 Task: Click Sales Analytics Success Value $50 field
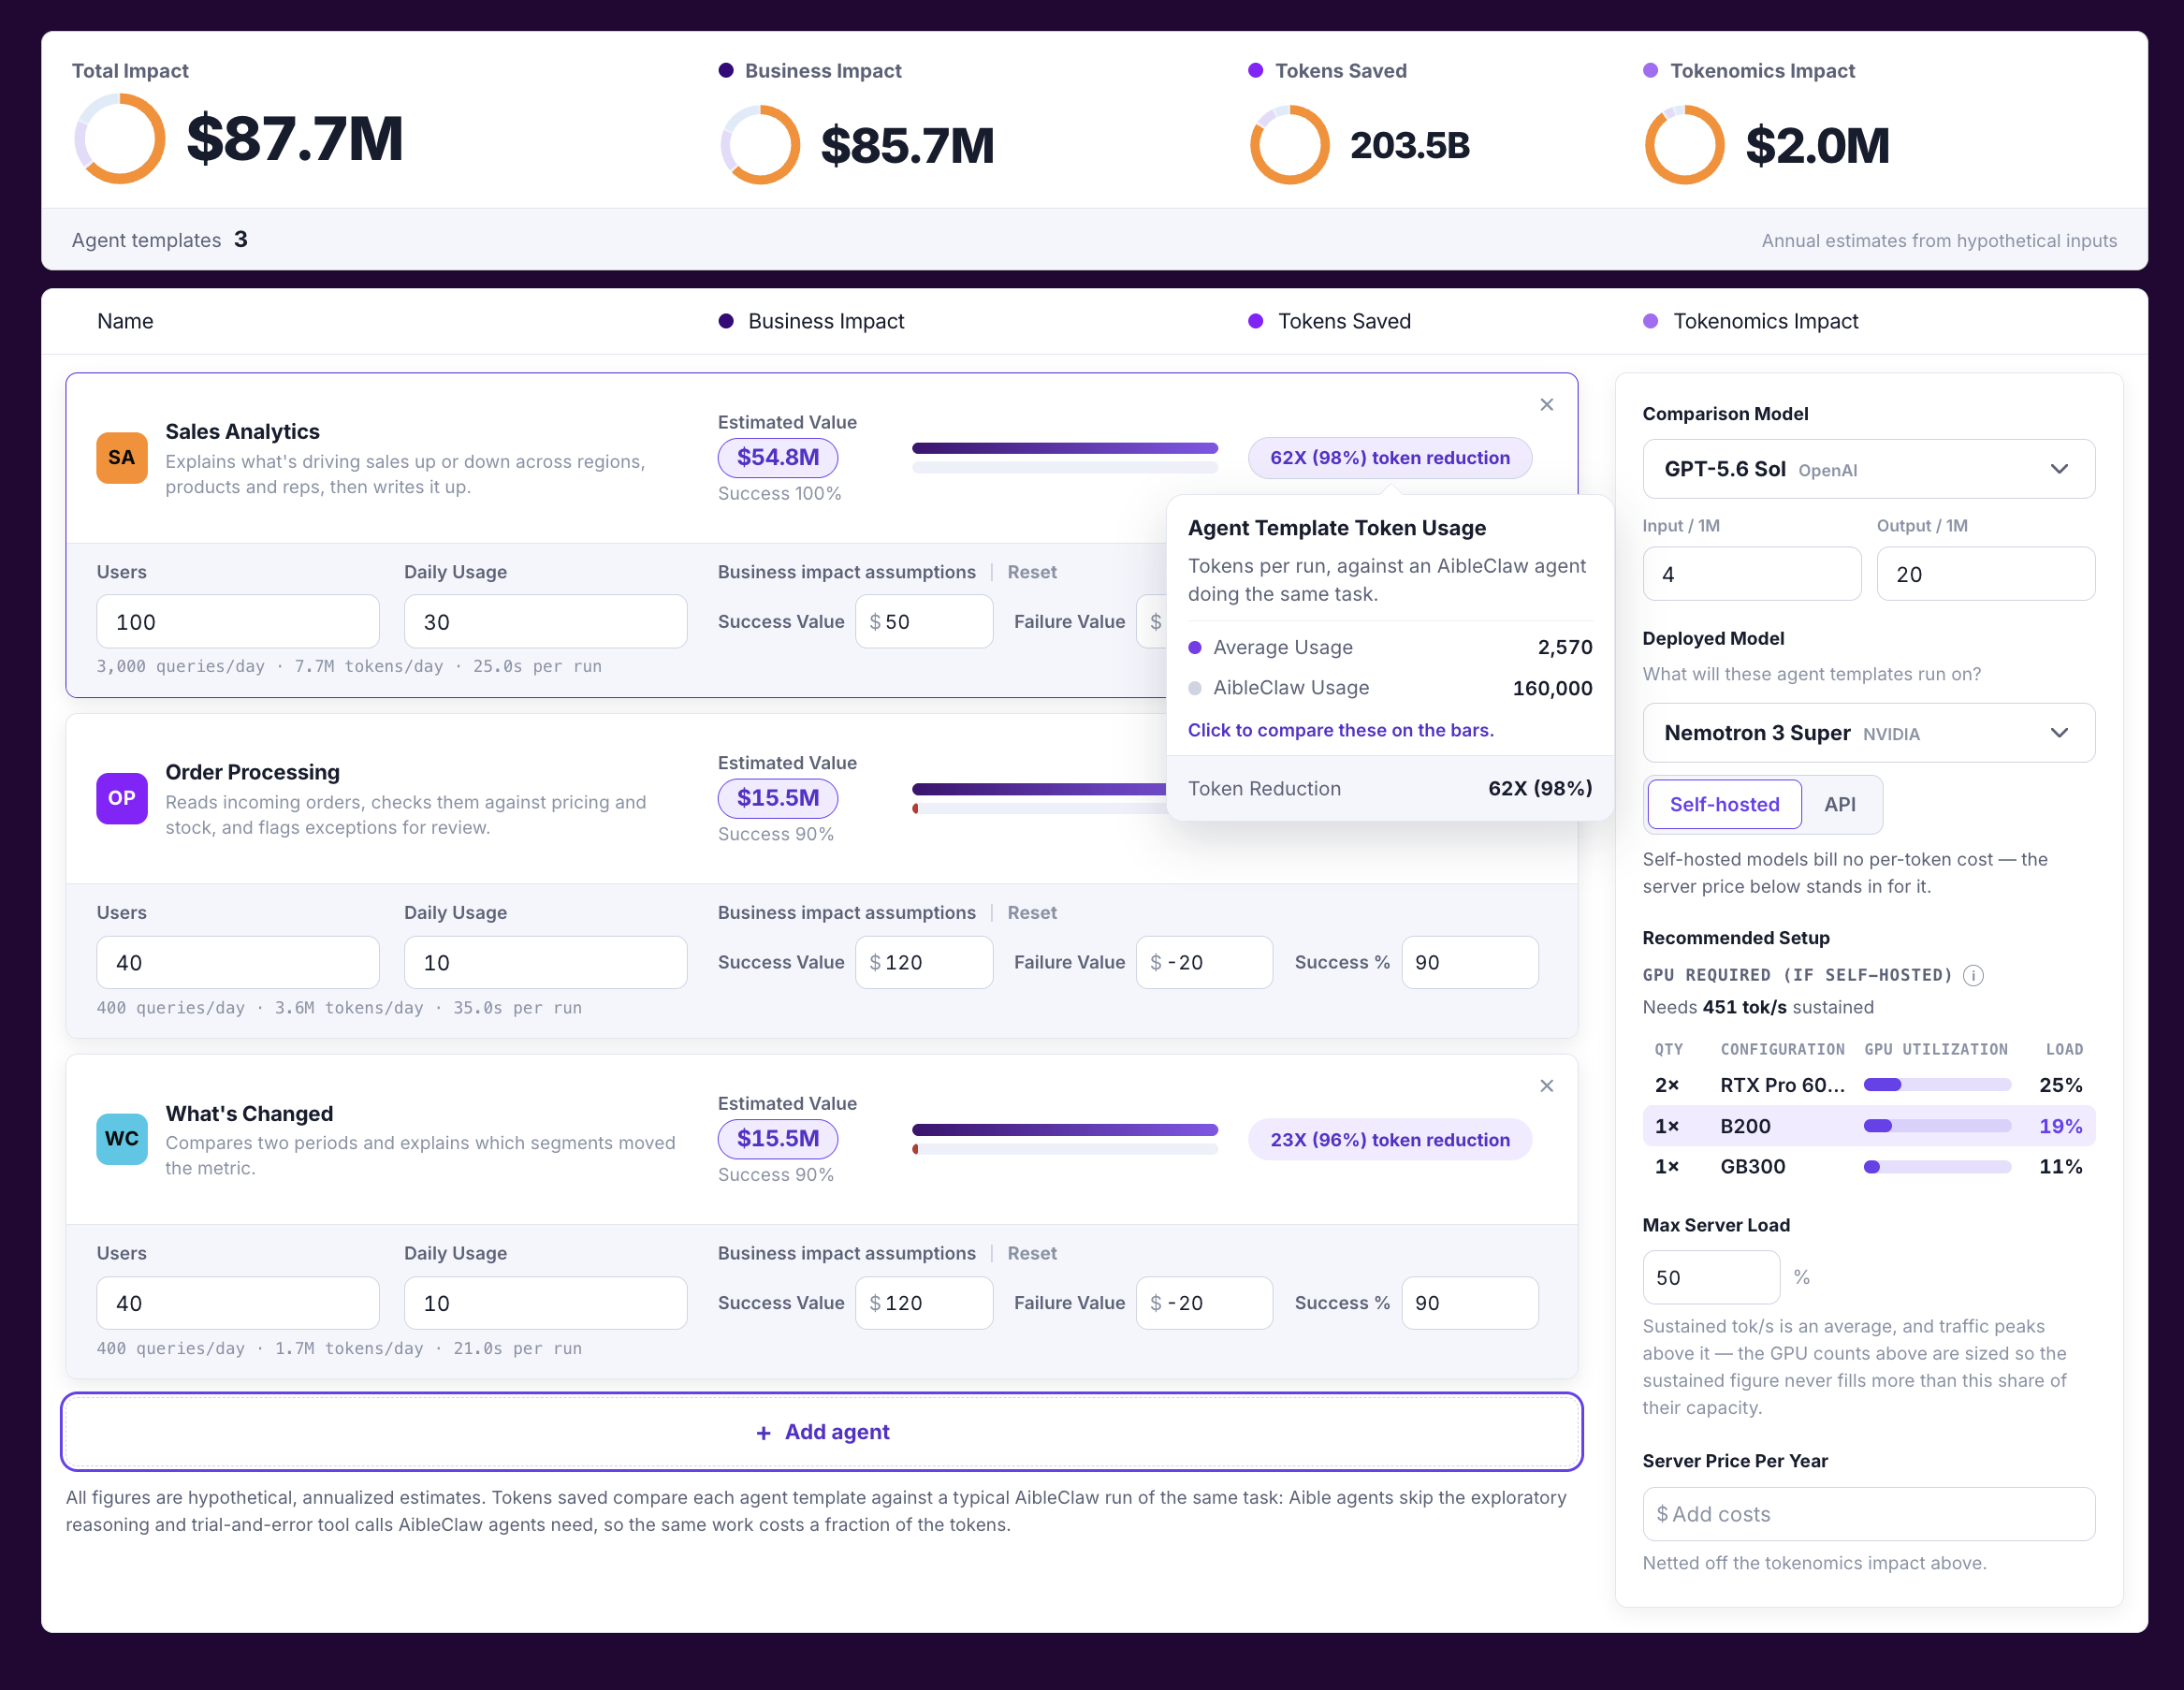click(924, 622)
